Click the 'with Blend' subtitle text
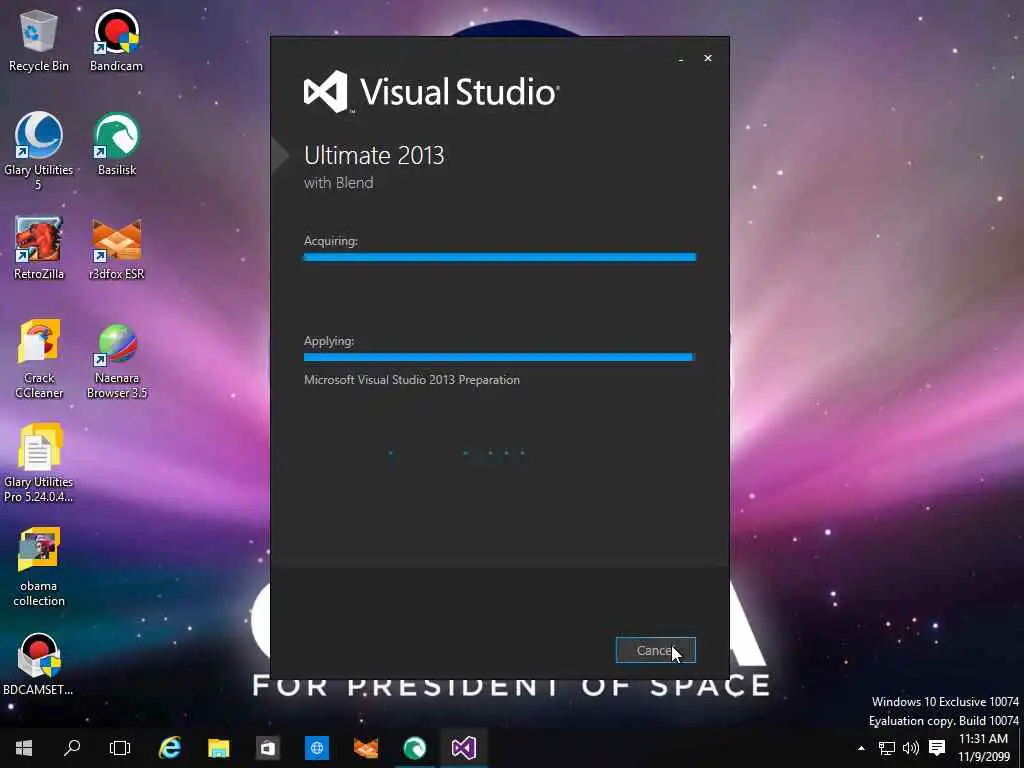 (x=338, y=183)
